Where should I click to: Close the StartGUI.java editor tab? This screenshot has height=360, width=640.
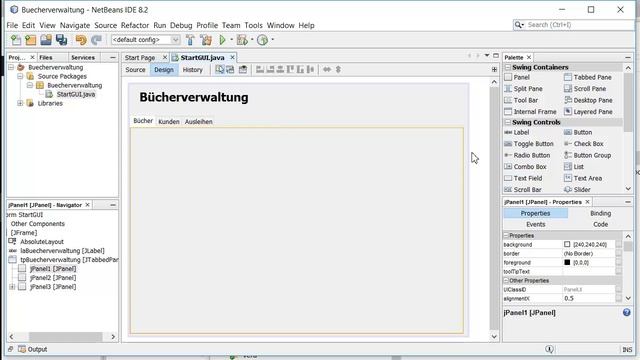(x=232, y=58)
